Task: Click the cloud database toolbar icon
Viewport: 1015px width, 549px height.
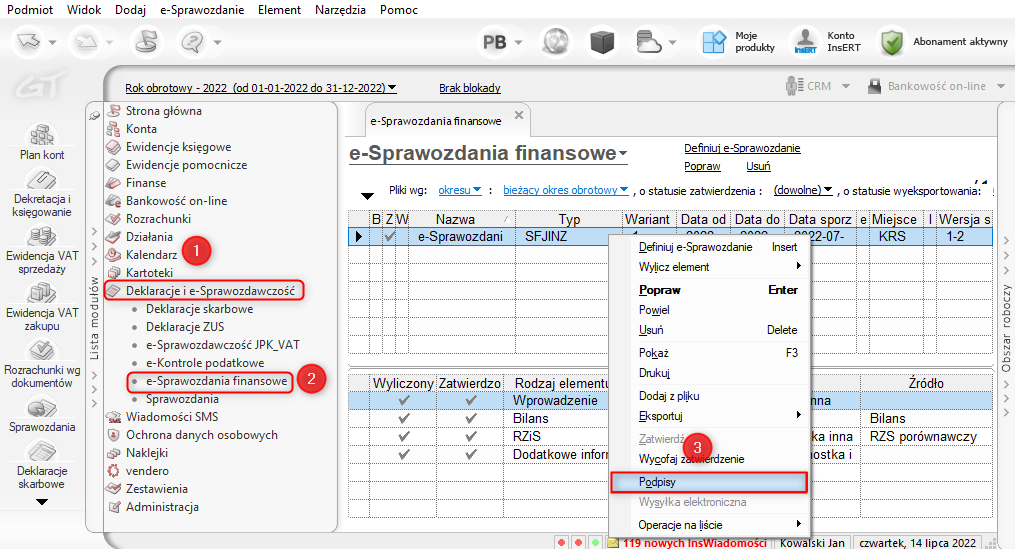Action: click(x=649, y=42)
